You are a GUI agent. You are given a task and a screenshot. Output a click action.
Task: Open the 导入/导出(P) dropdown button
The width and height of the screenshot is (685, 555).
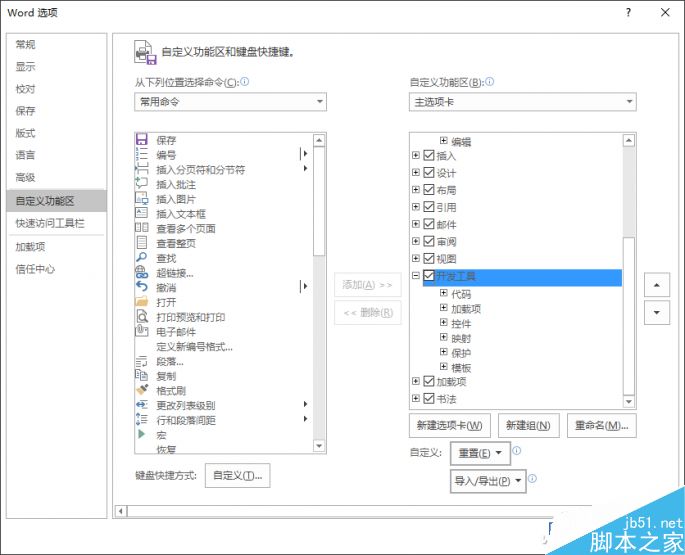pyautogui.click(x=488, y=481)
